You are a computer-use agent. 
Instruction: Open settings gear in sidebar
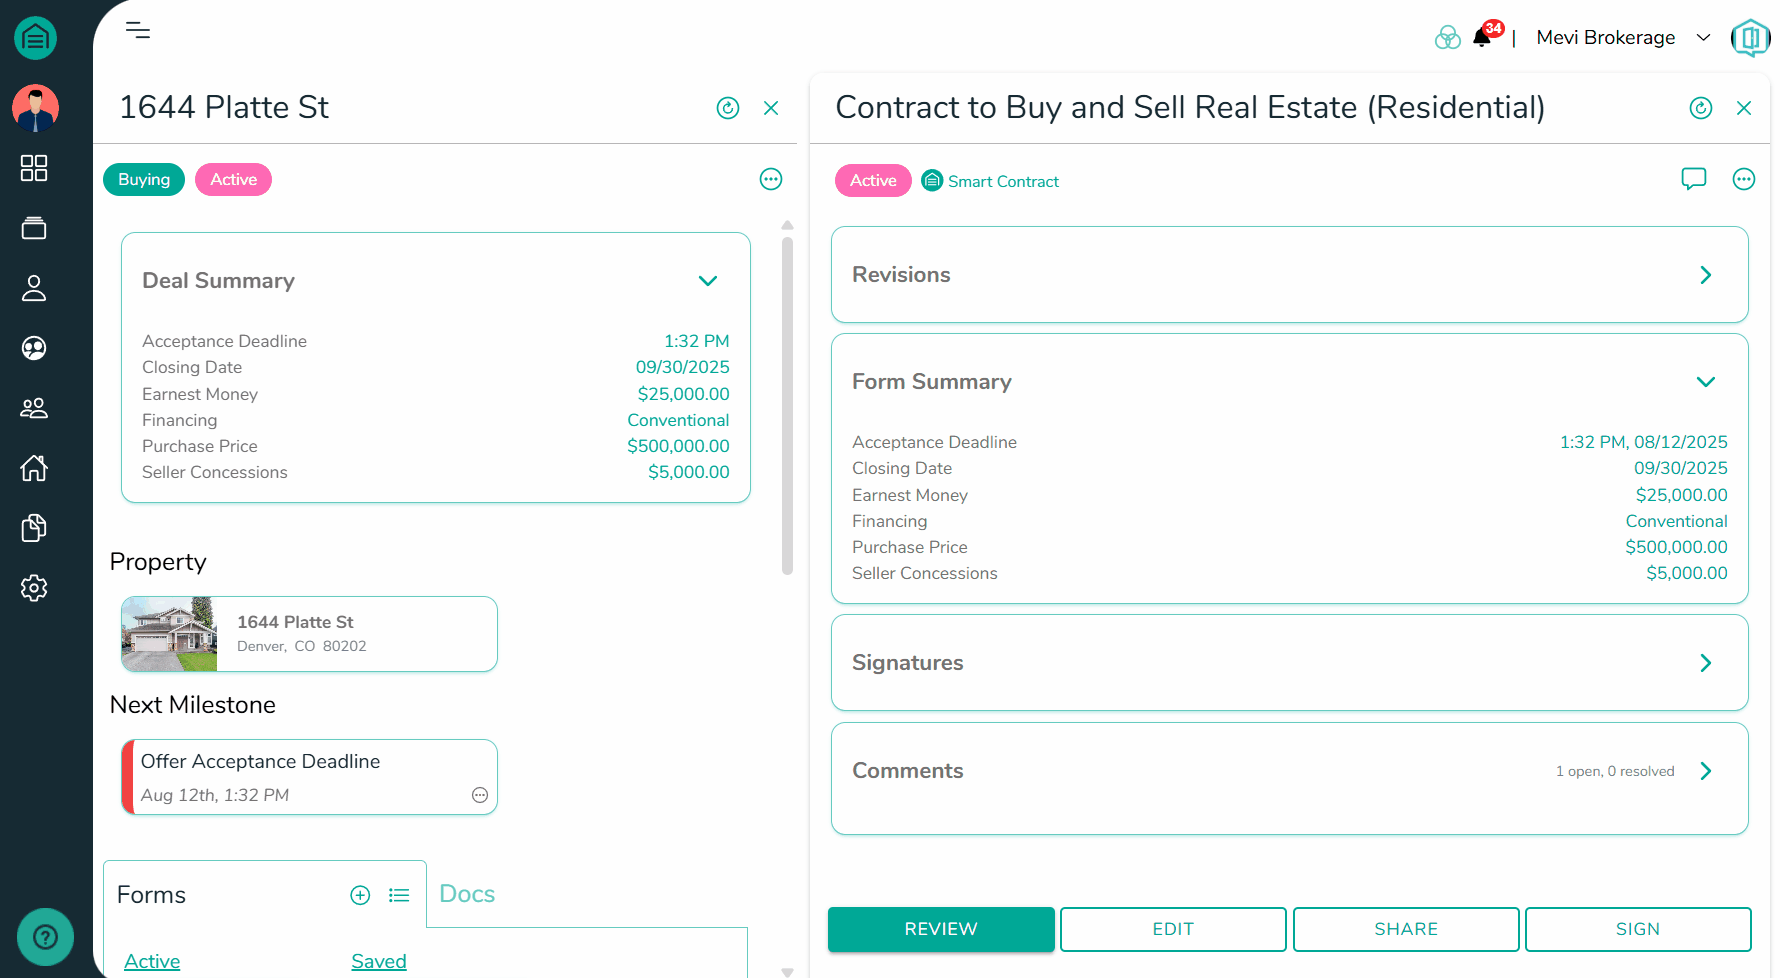[x=34, y=588]
